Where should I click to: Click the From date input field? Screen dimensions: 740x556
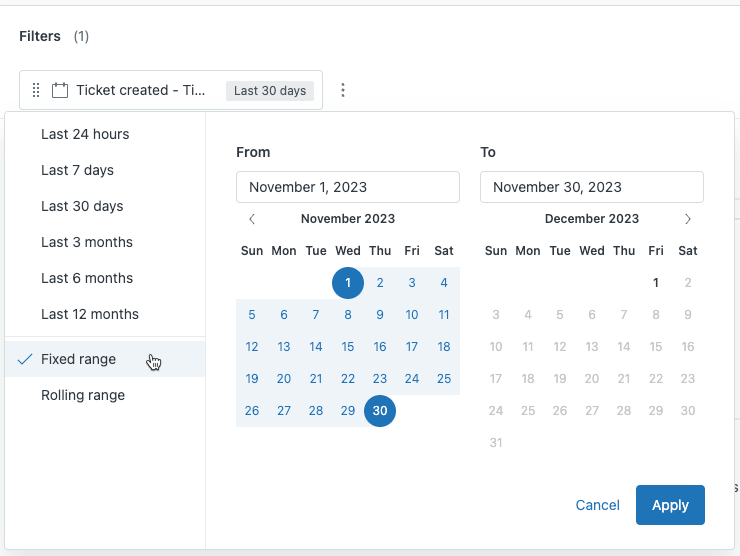coord(347,187)
